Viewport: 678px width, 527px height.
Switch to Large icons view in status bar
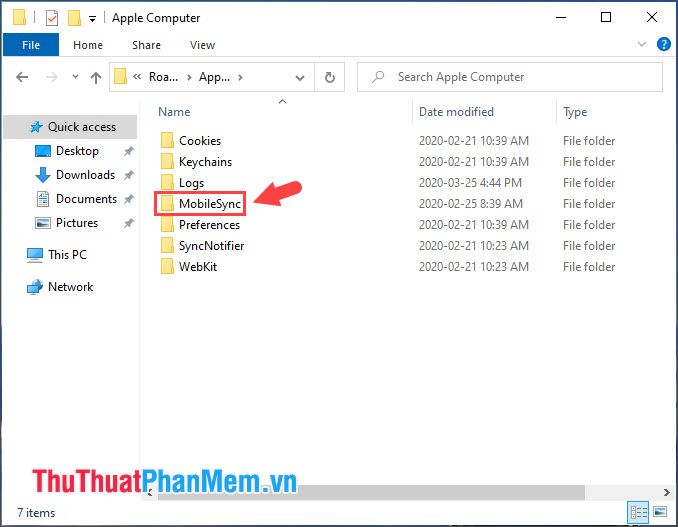click(660, 512)
